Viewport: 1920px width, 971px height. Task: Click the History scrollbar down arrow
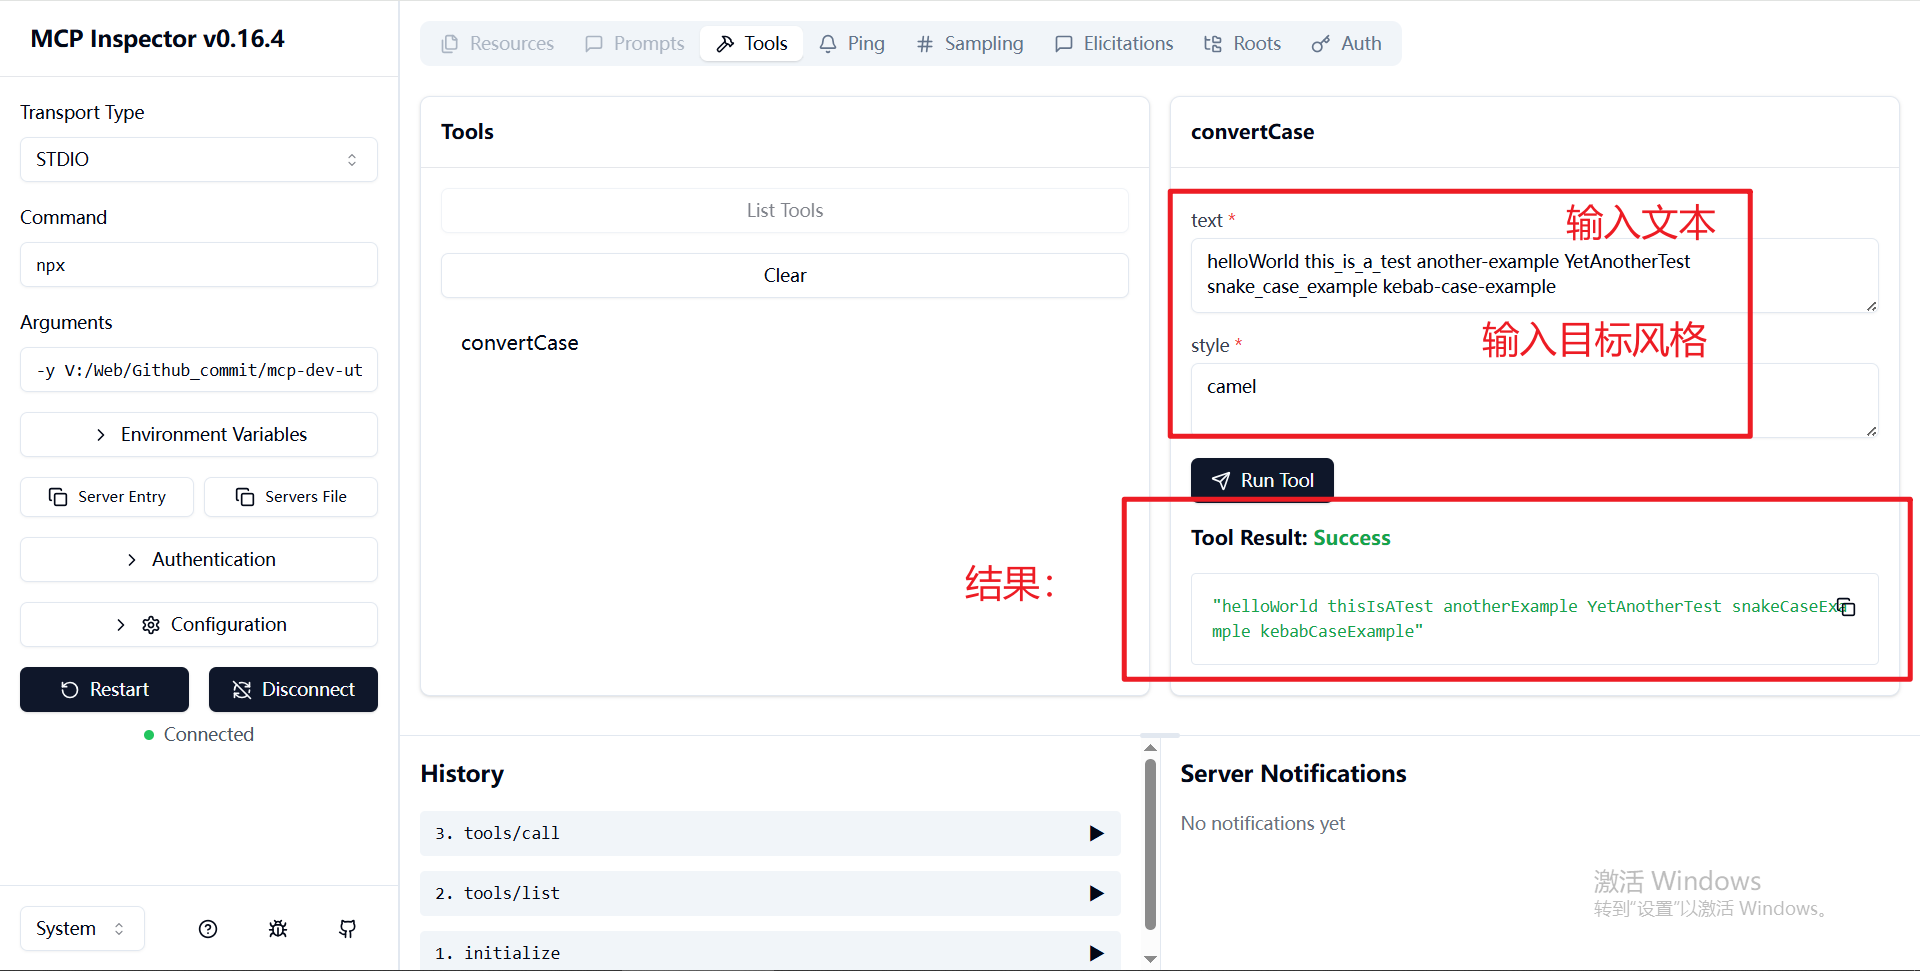[1150, 959]
